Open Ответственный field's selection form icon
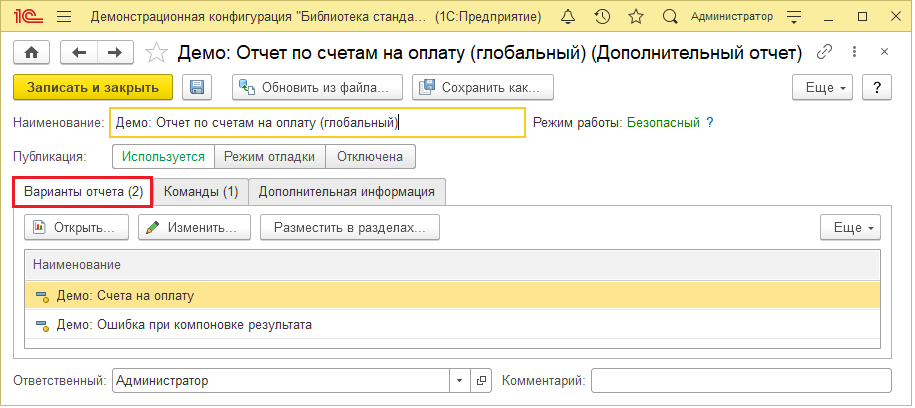The width and height of the screenshot is (915, 408). click(481, 381)
